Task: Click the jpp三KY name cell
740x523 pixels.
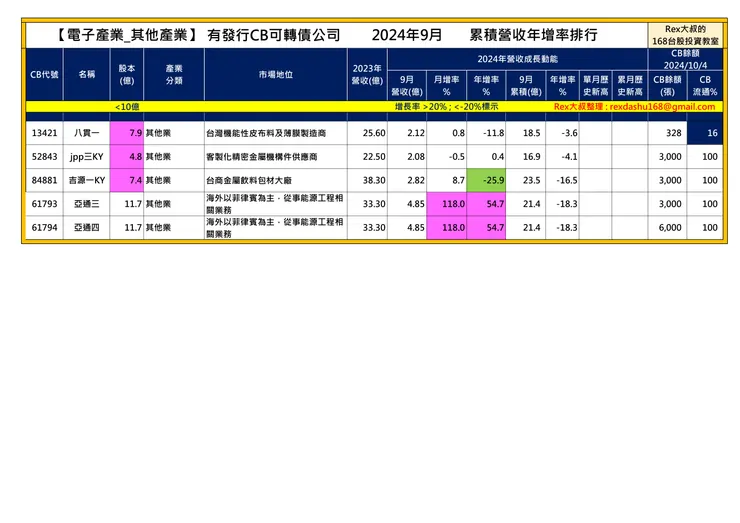Action: 86,157
